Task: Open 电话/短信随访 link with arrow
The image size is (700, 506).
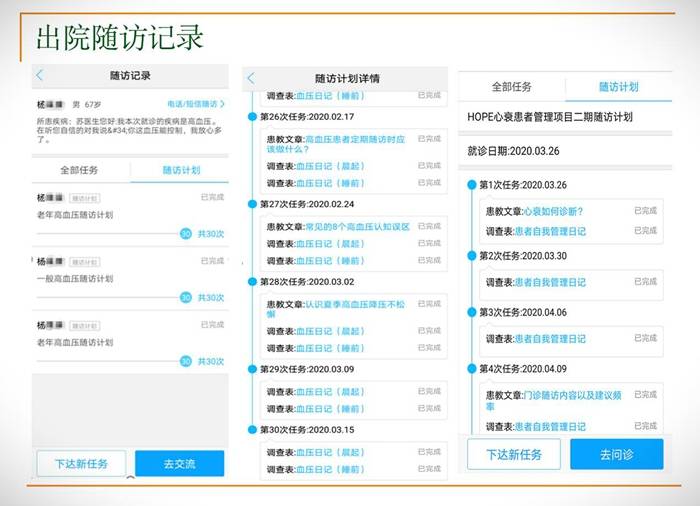Action: point(196,104)
